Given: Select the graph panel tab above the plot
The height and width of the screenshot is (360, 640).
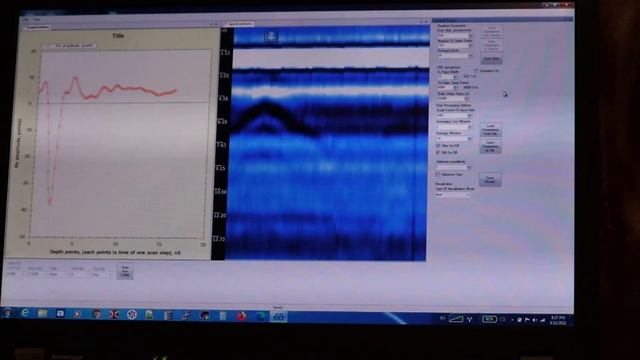Looking at the screenshot, I should (38, 27).
